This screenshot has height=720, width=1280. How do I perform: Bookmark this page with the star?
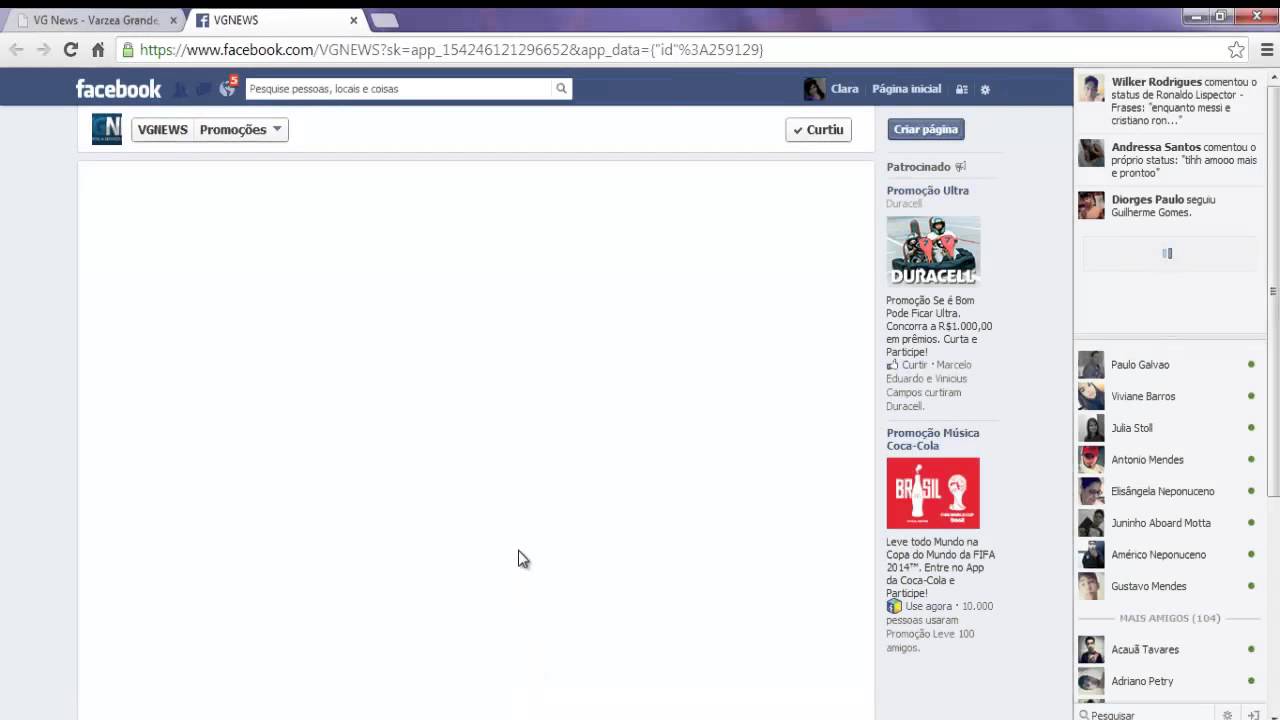coord(1236,49)
